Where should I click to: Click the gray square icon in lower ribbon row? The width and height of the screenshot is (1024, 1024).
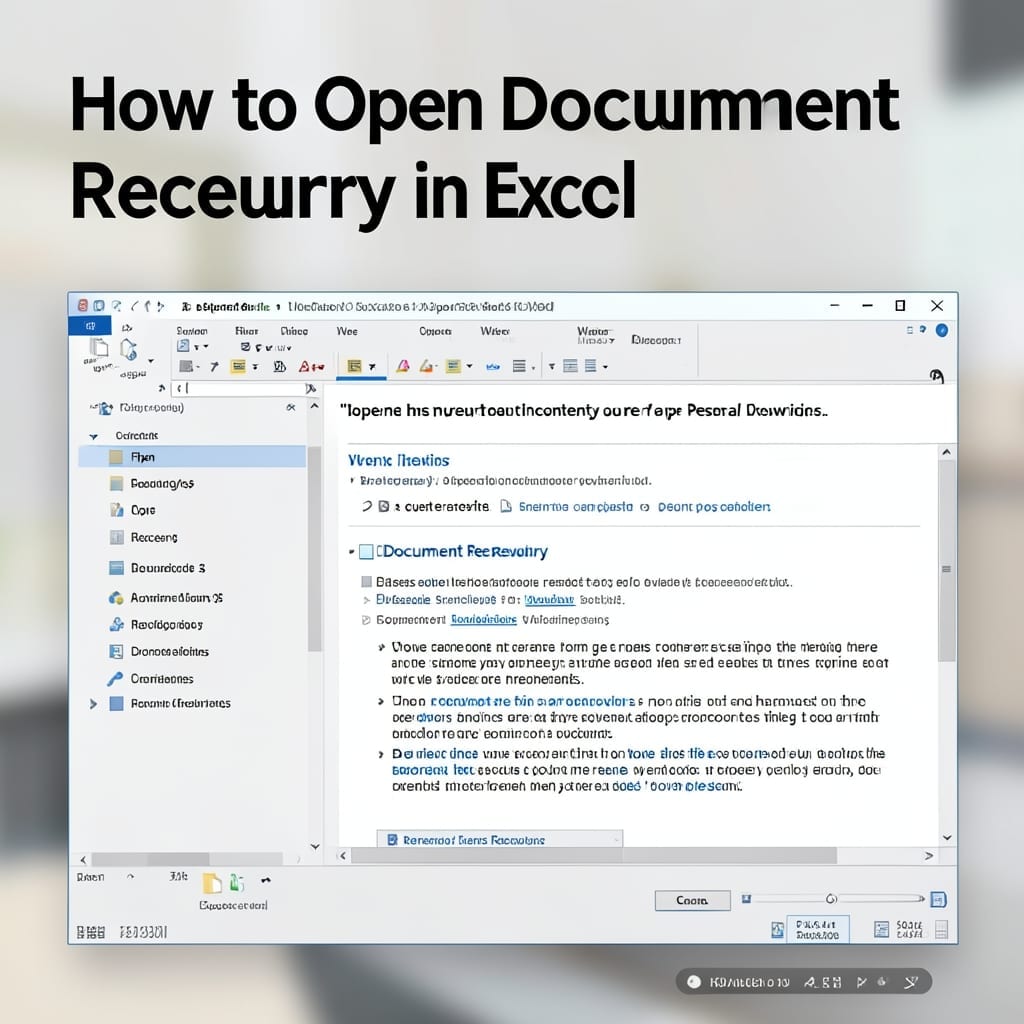186,366
